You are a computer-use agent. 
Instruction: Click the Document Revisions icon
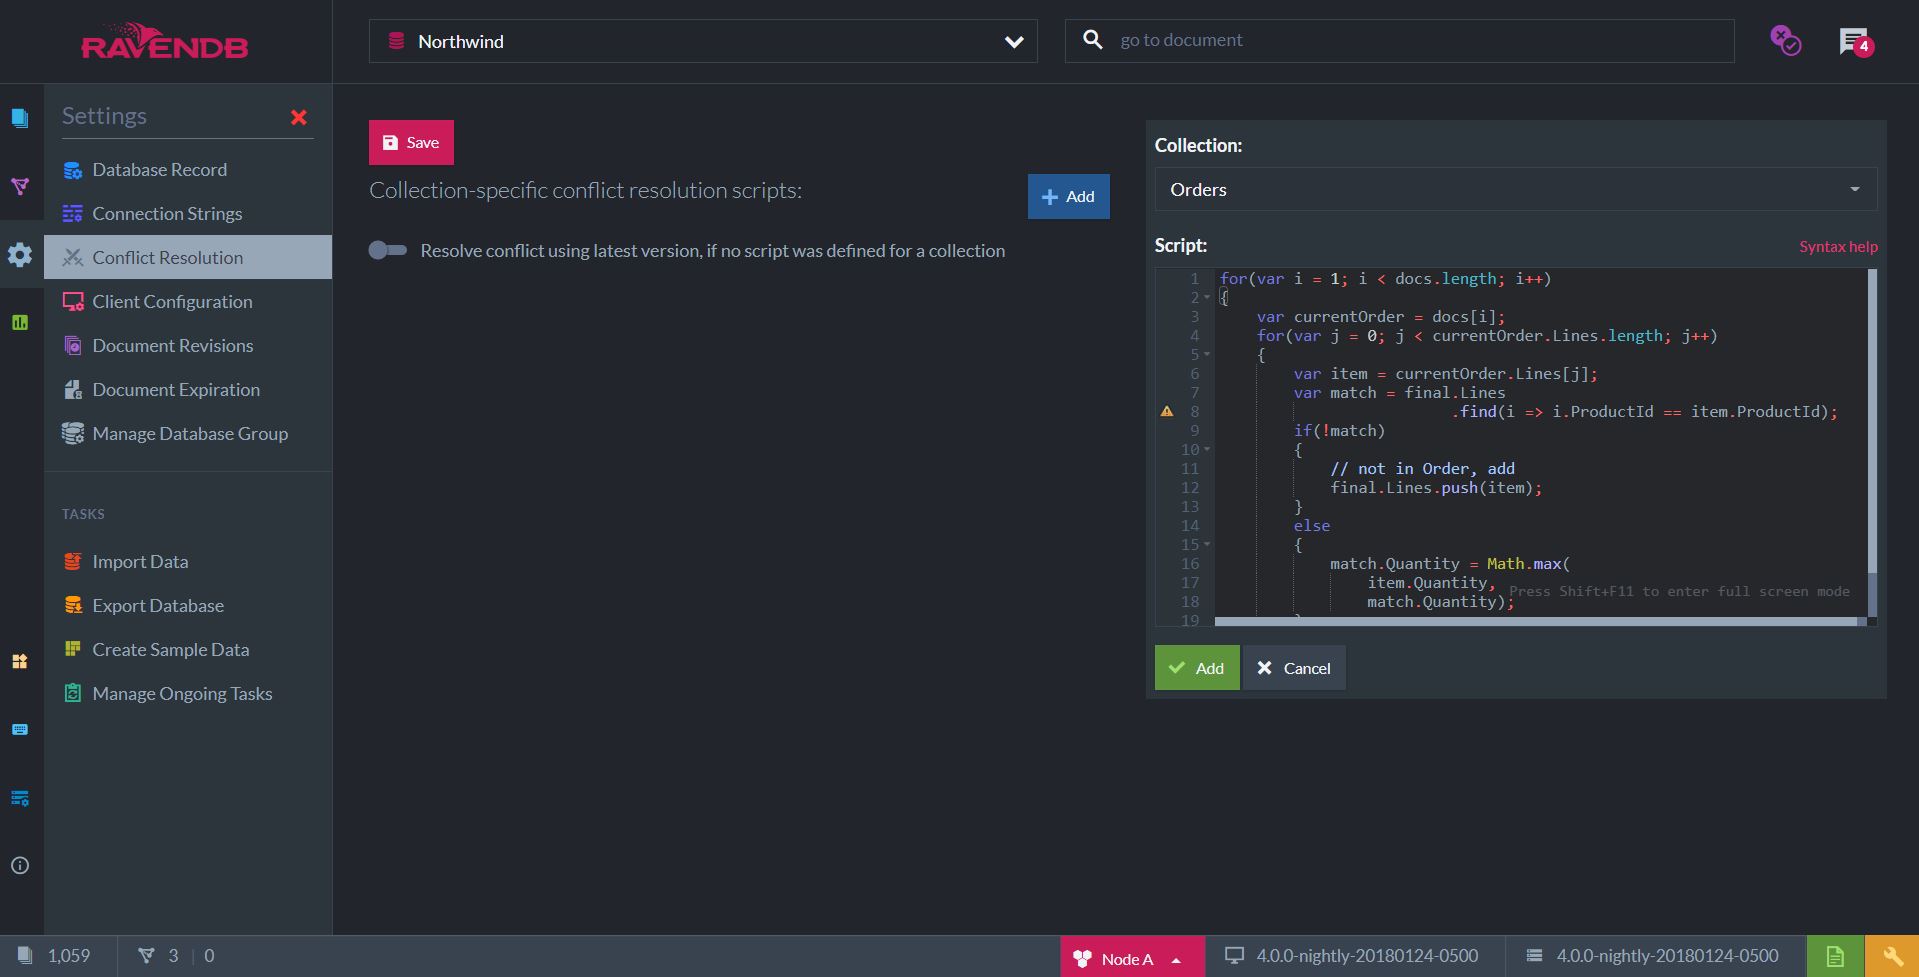tap(73, 346)
